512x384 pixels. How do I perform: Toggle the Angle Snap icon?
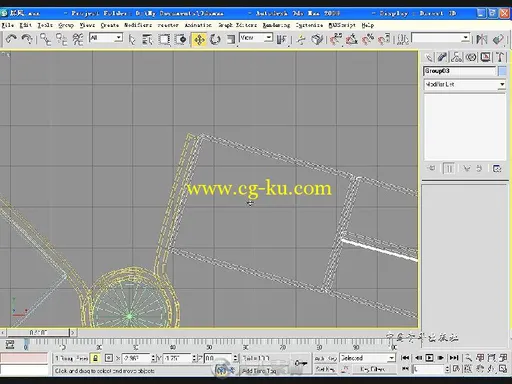click(x=352, y=39)
